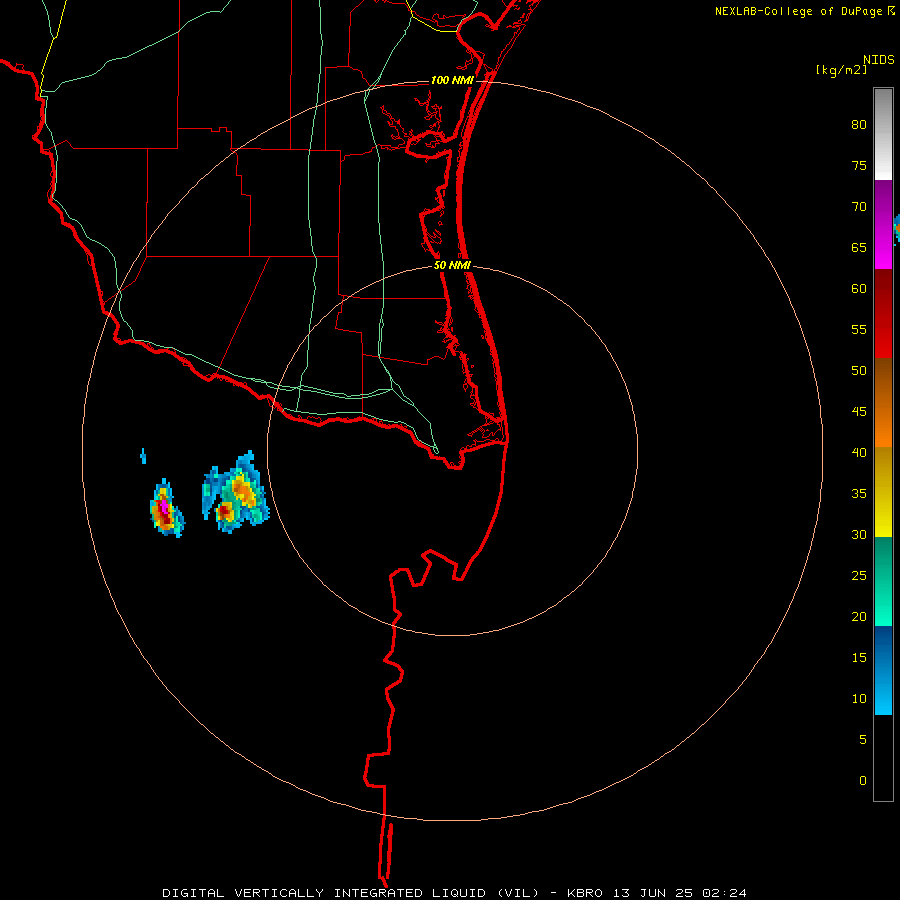The image size is (900, 900).
Task: Click the color scale value 10
Action: pos(859,699)
